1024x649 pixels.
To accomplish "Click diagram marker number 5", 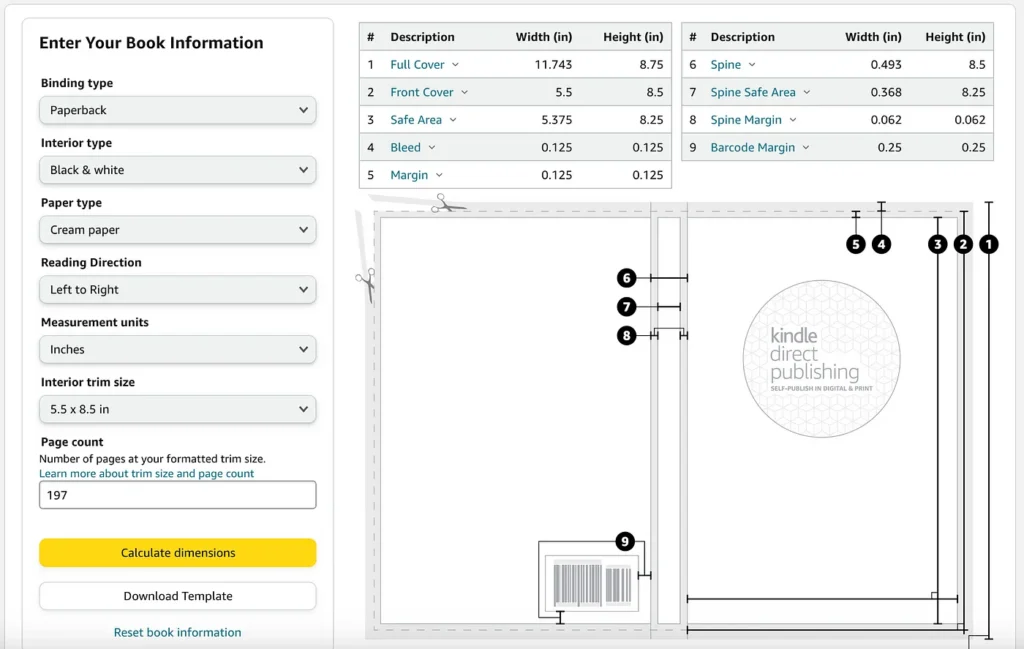I will pyautogui.click(x=856, y=244).
